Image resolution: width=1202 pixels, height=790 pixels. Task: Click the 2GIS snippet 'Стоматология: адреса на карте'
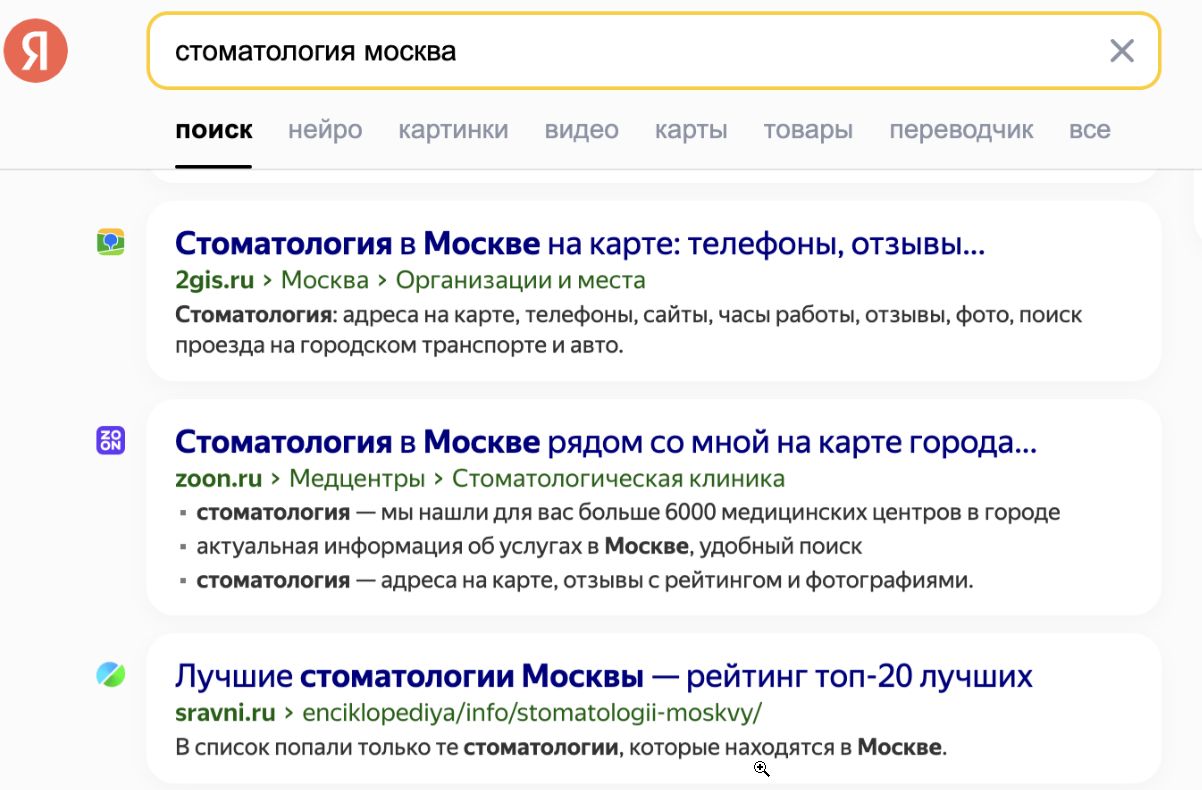tap(628, 331)
